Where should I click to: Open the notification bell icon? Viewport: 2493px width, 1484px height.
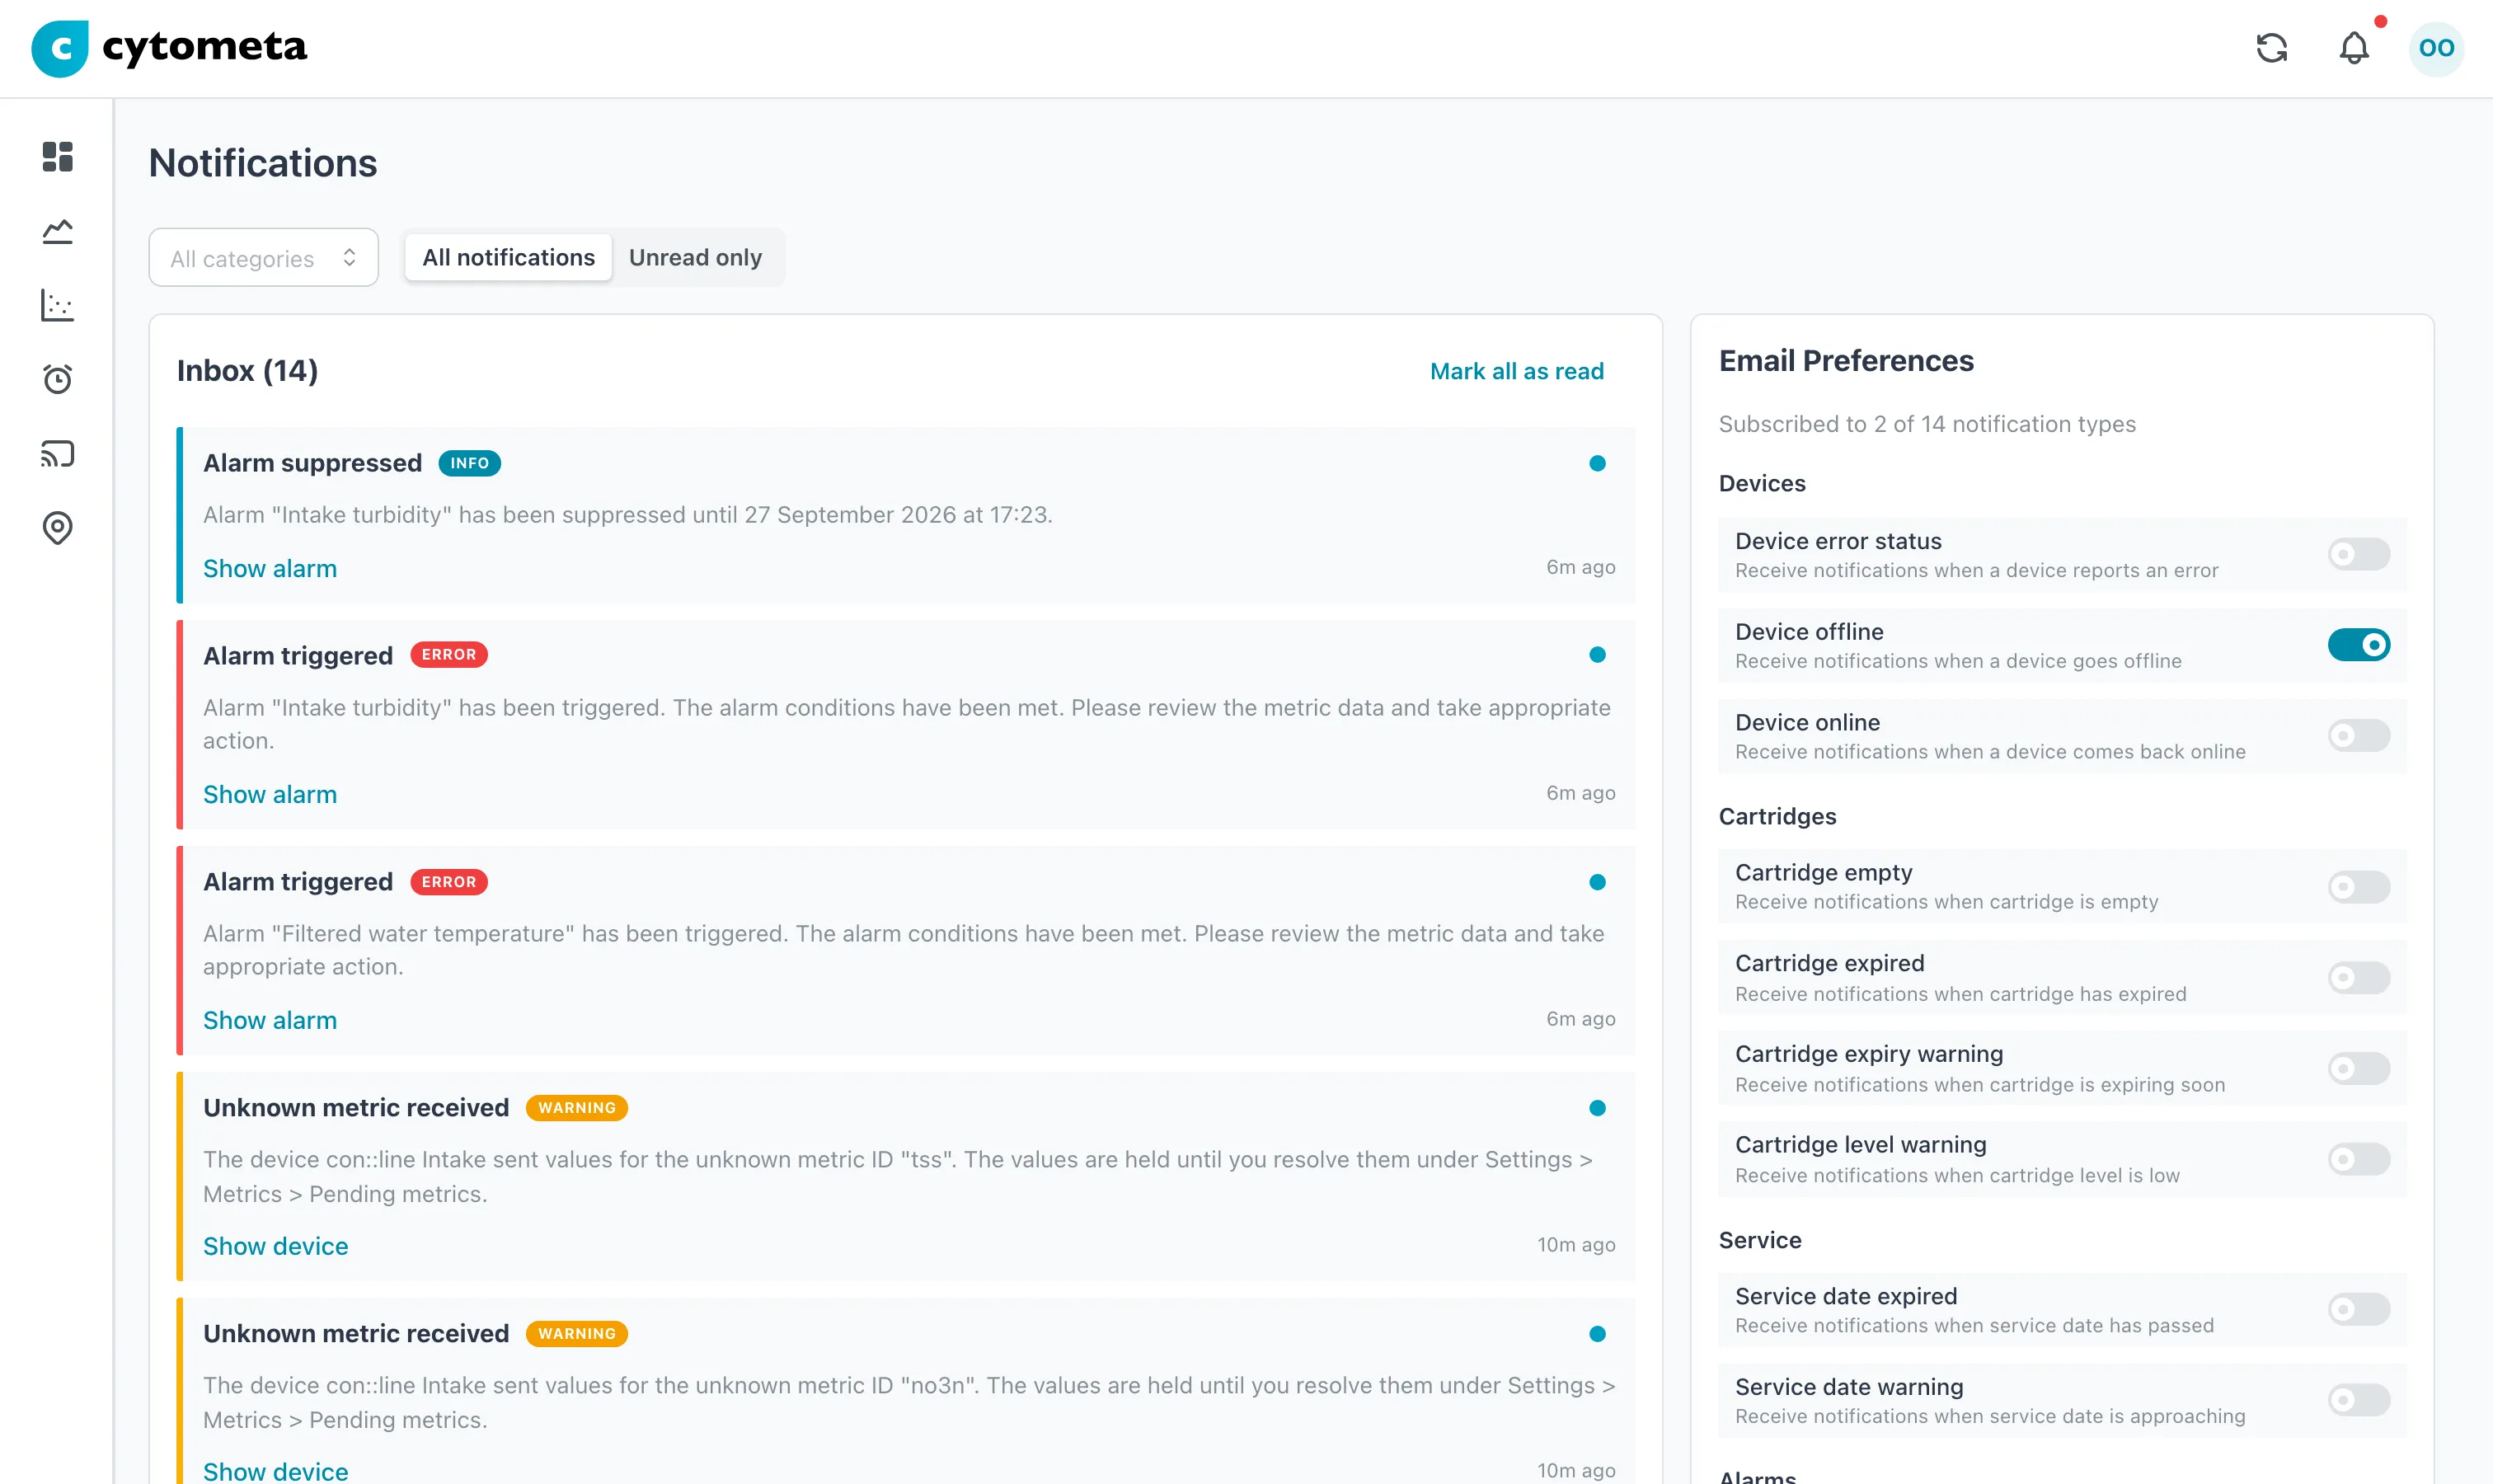point(2354,48)
